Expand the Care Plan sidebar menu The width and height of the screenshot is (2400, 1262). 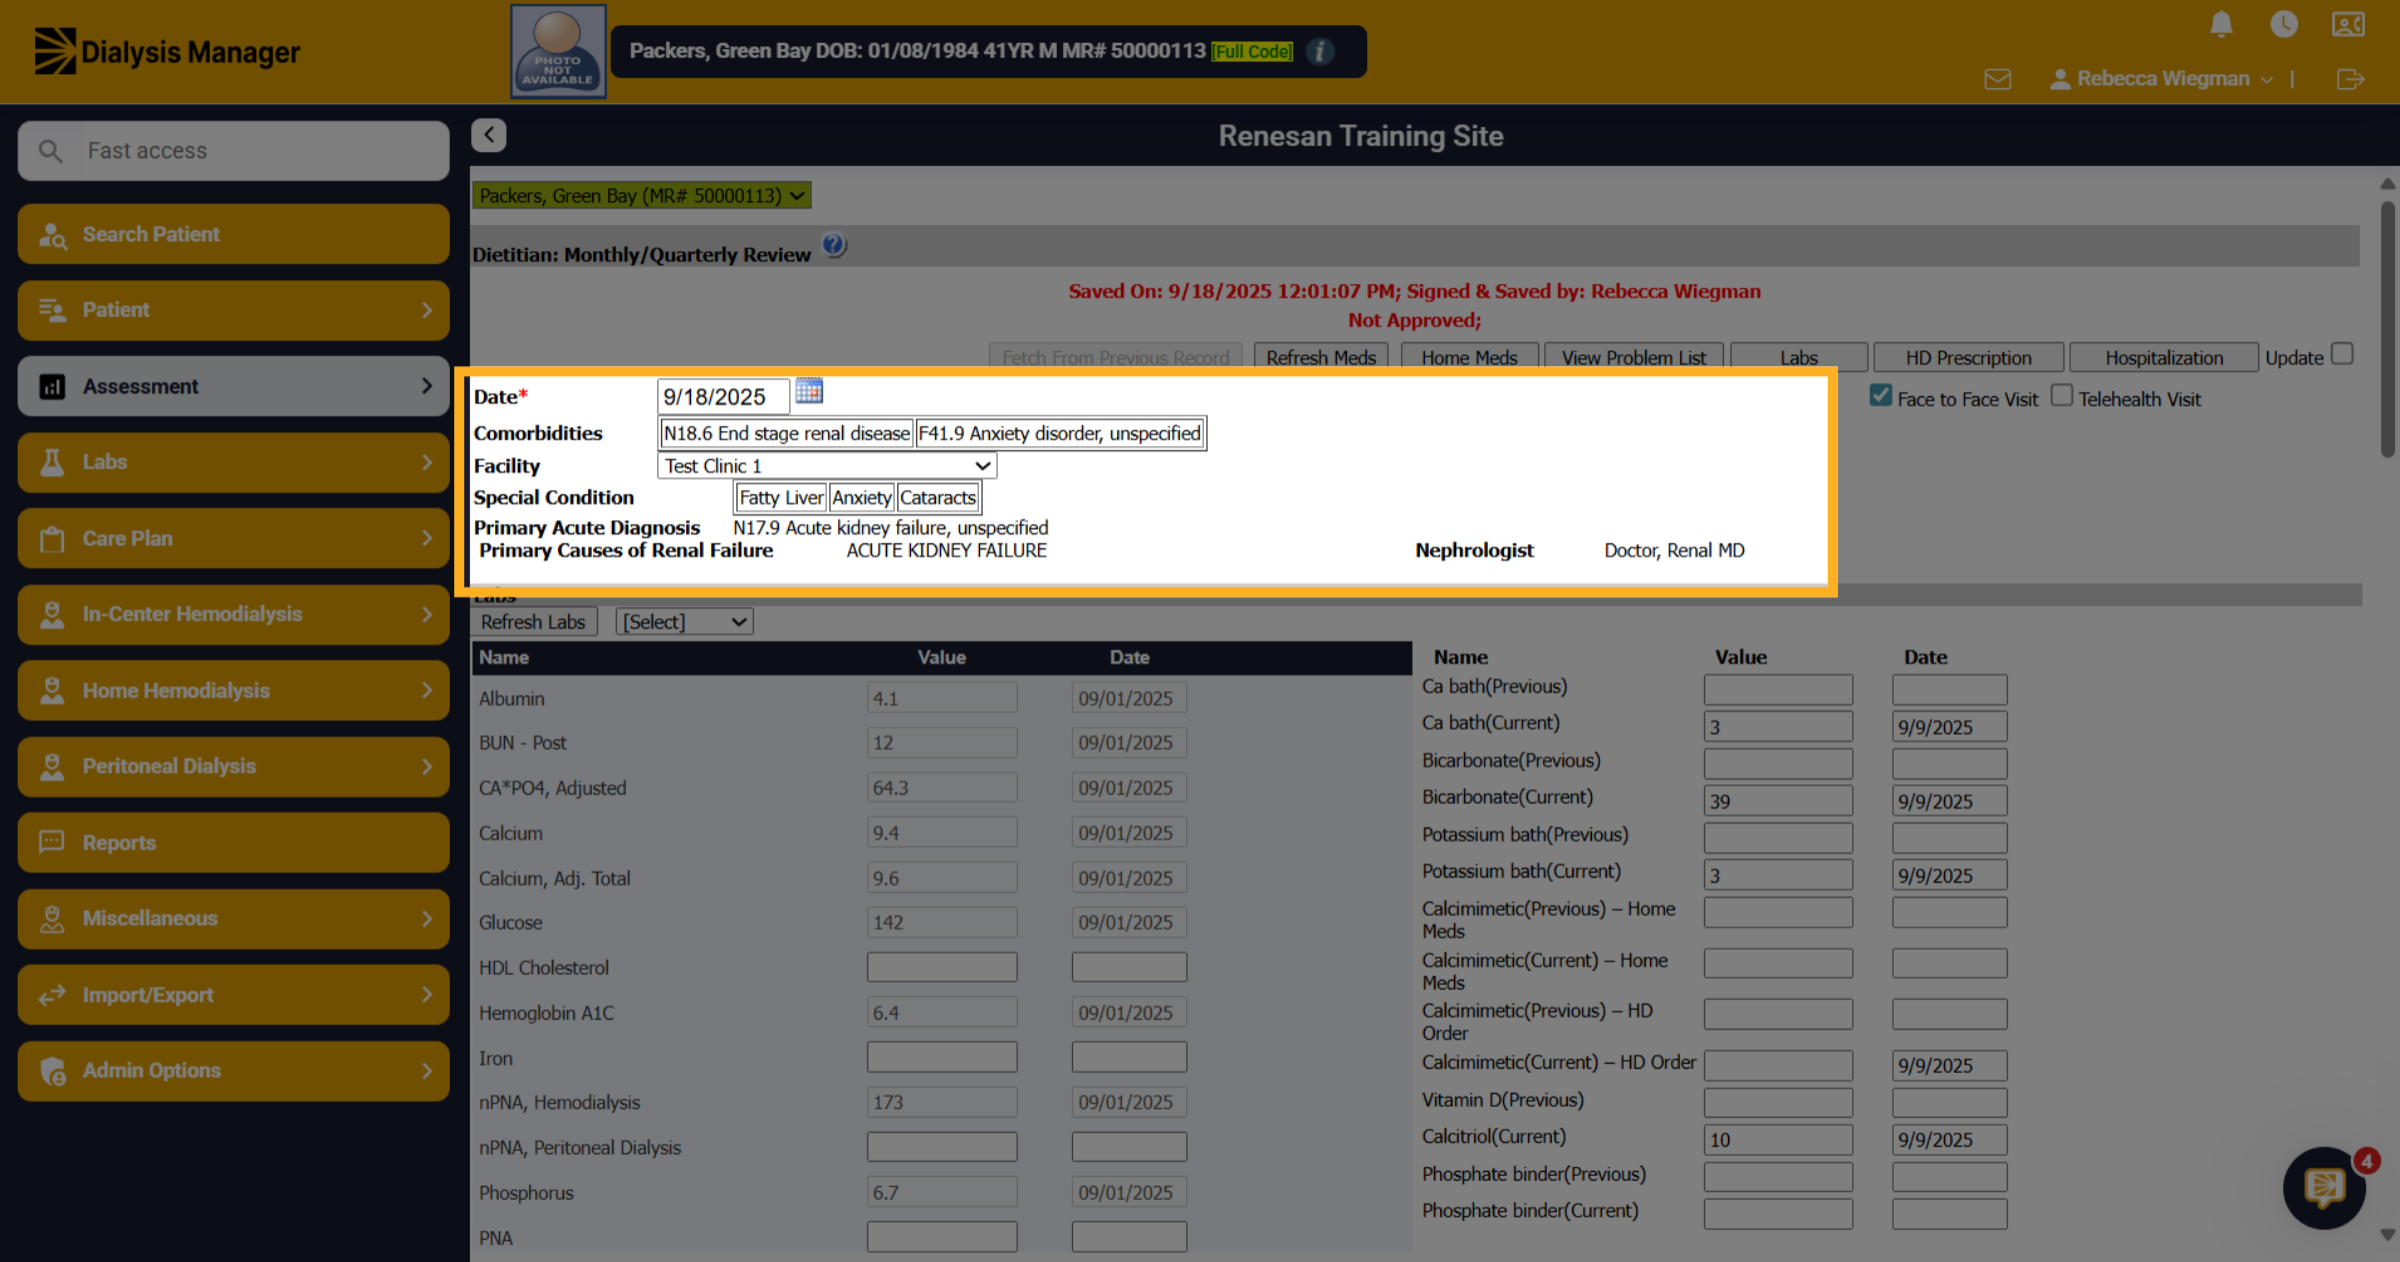233,538
